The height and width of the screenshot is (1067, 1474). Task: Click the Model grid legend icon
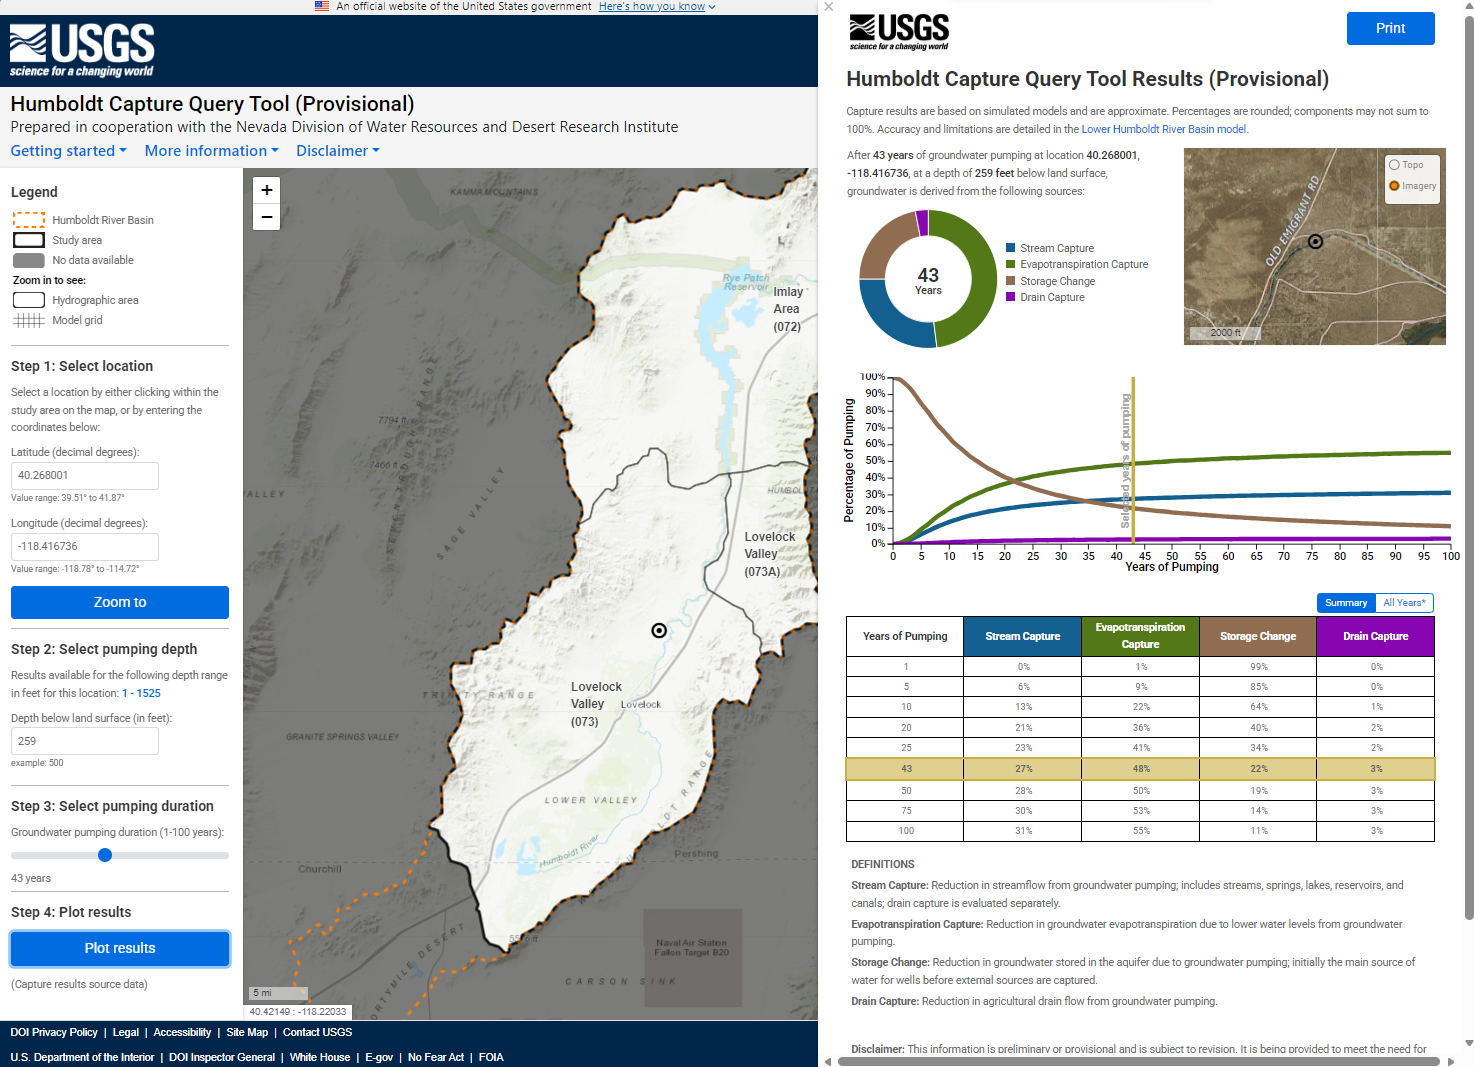(28, 320)
